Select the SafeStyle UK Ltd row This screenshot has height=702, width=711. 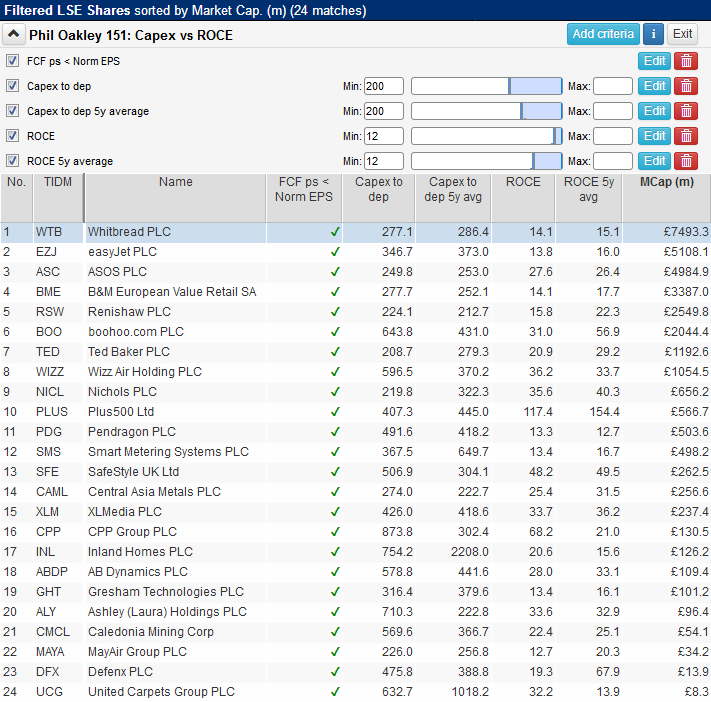point(356,471)
